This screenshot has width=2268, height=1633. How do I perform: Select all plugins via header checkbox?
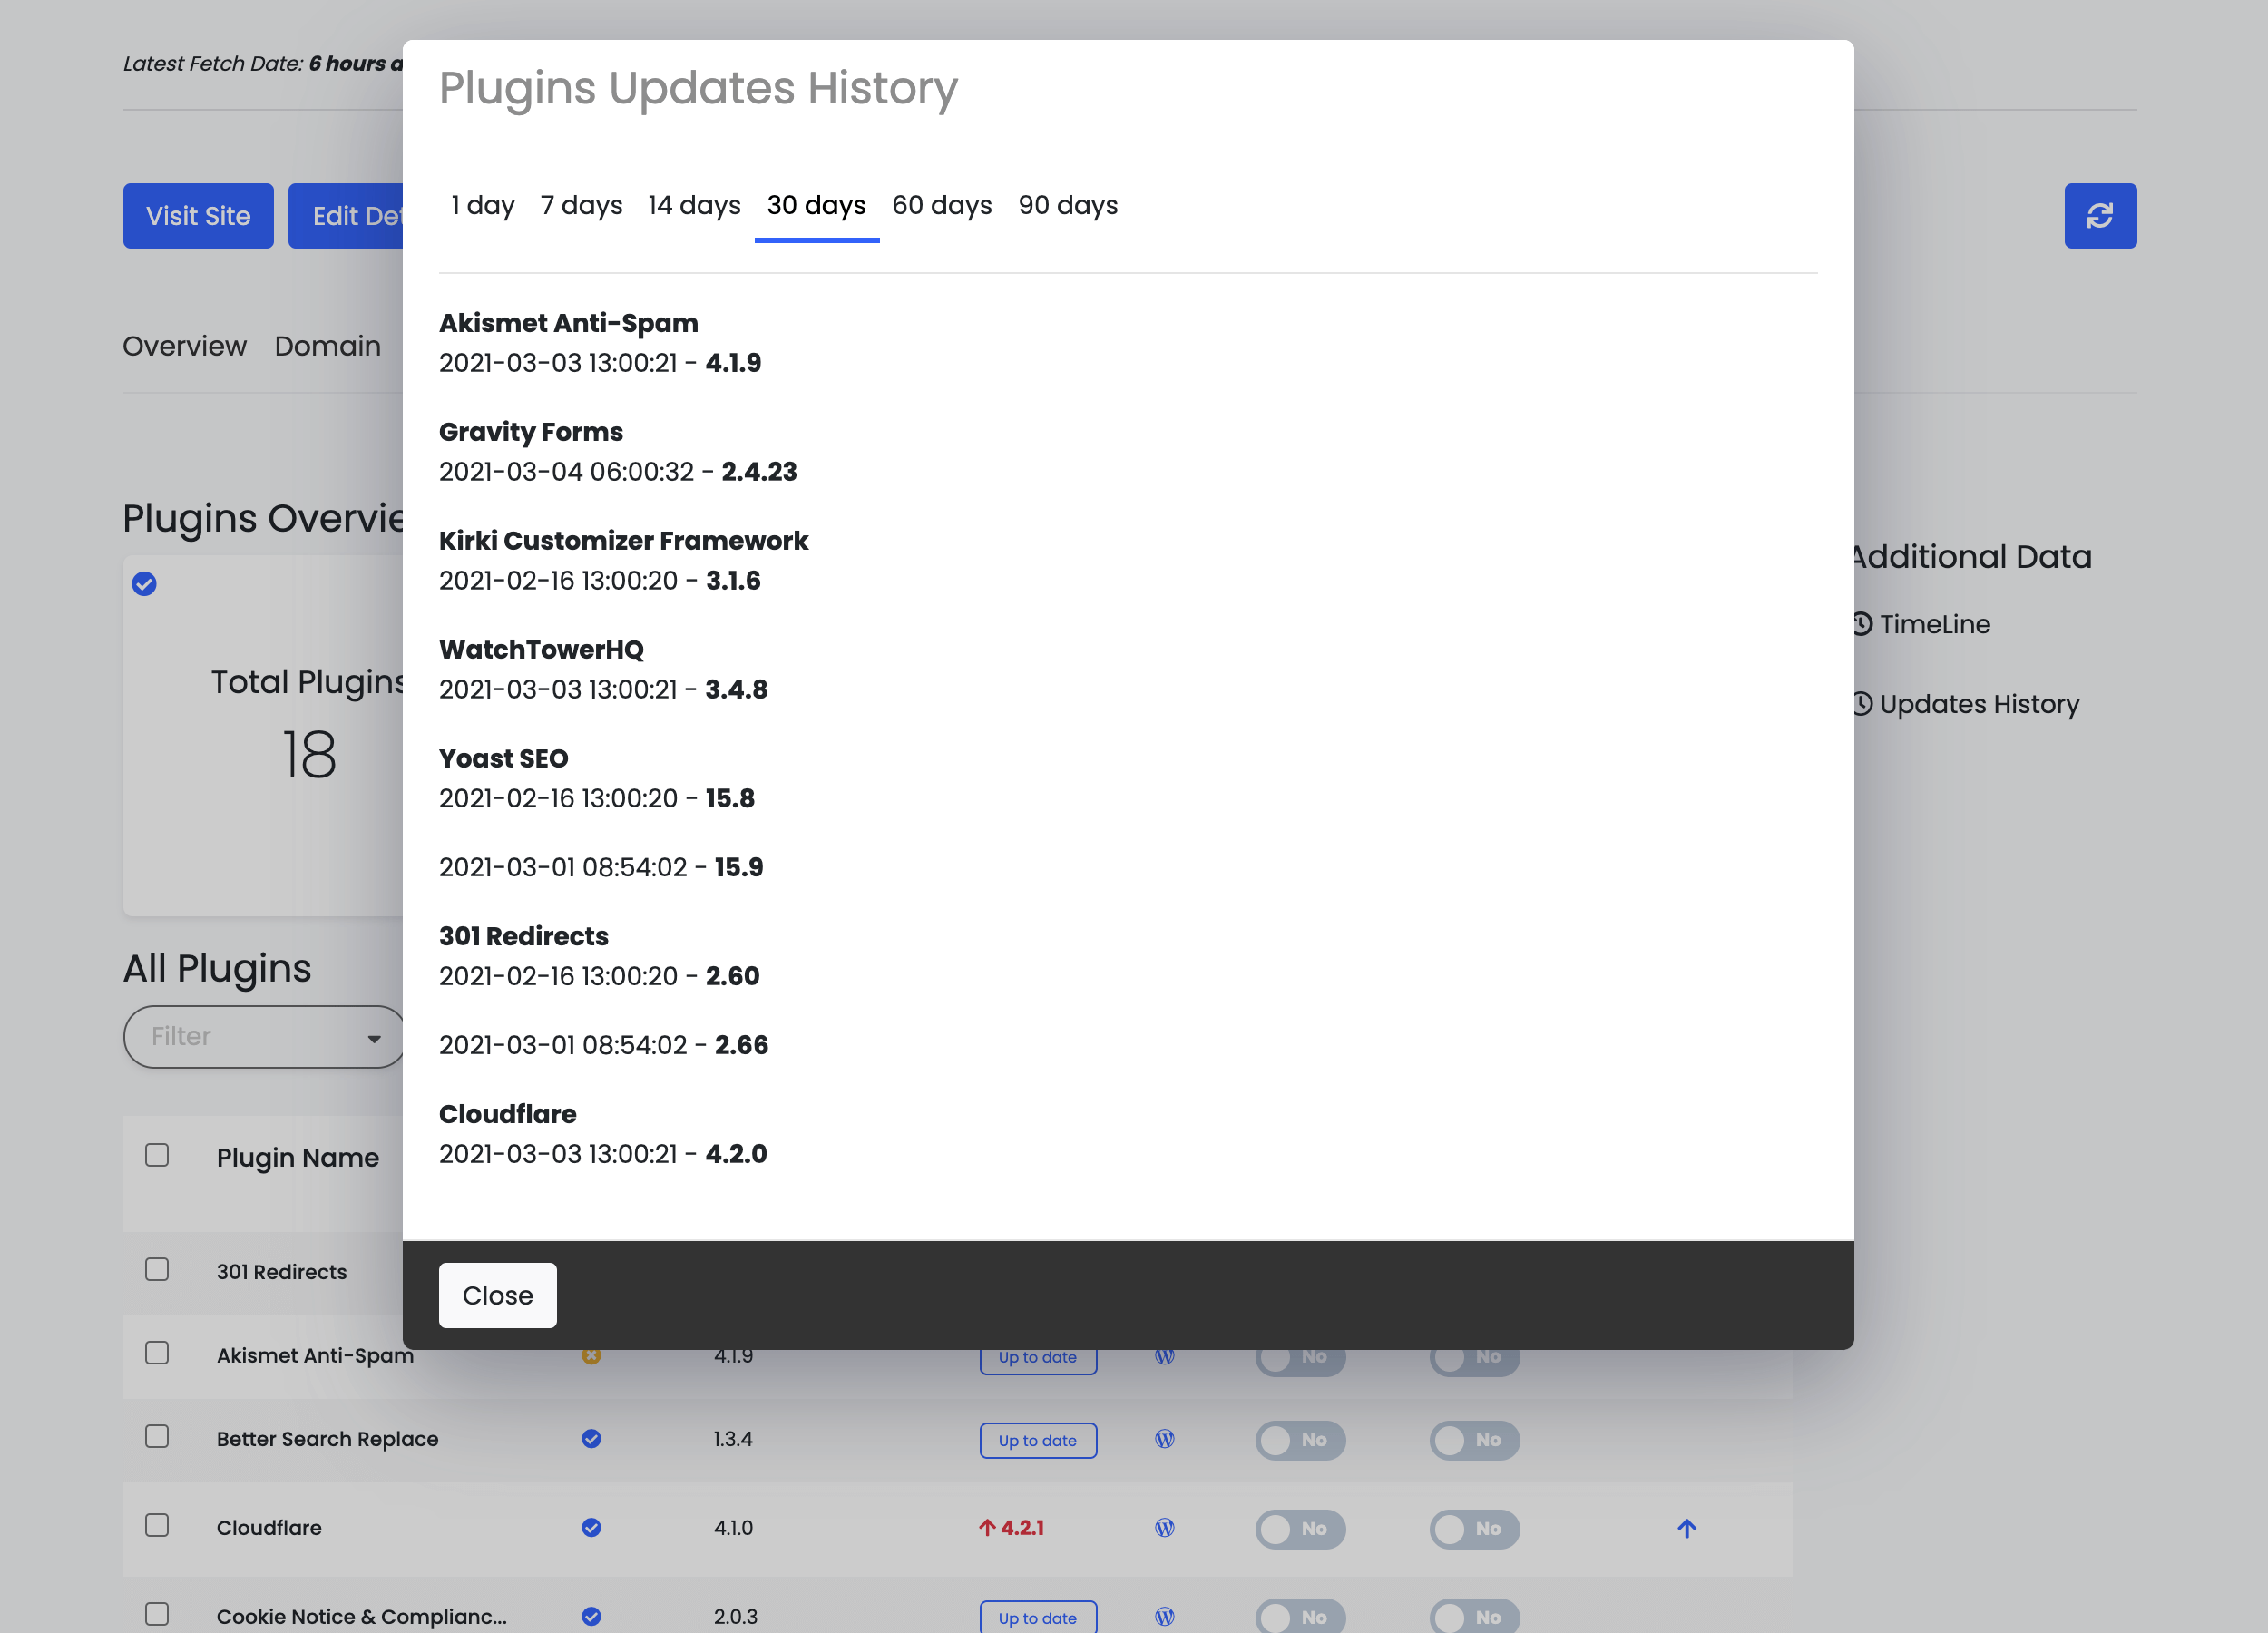click(x=157, y=1155)
